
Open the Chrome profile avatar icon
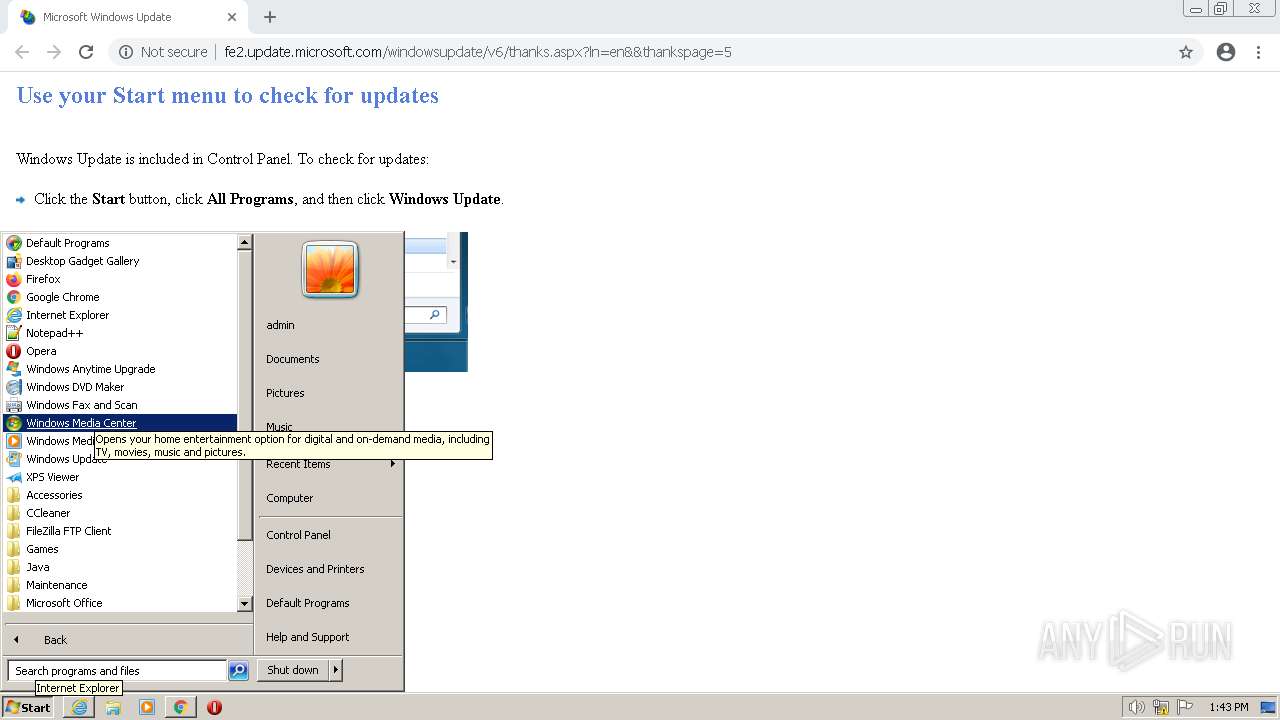[x=1226, y=52]
